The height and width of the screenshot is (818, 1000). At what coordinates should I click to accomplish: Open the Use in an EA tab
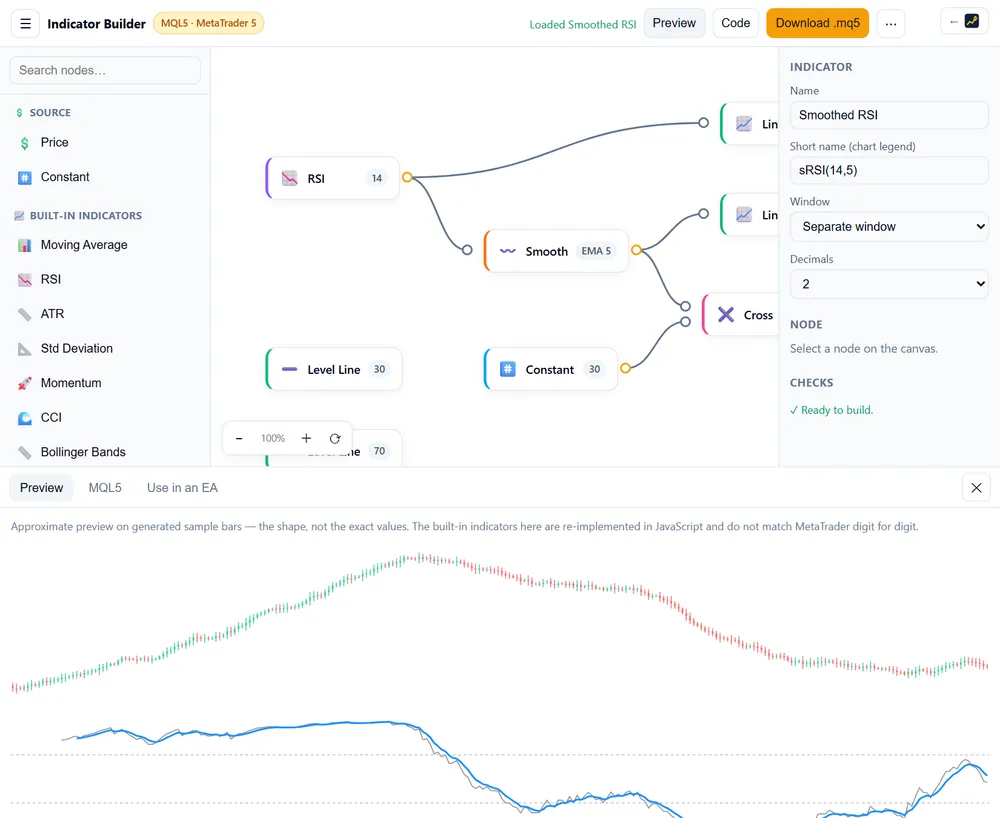point(182,488)
